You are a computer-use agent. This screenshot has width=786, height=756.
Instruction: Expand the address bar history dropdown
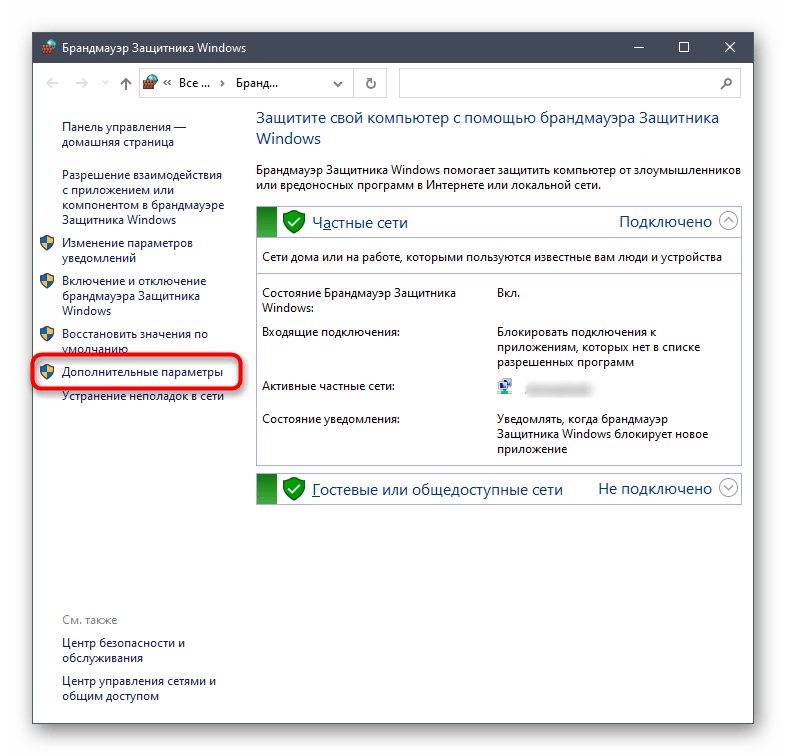click(x=338, y=84)
